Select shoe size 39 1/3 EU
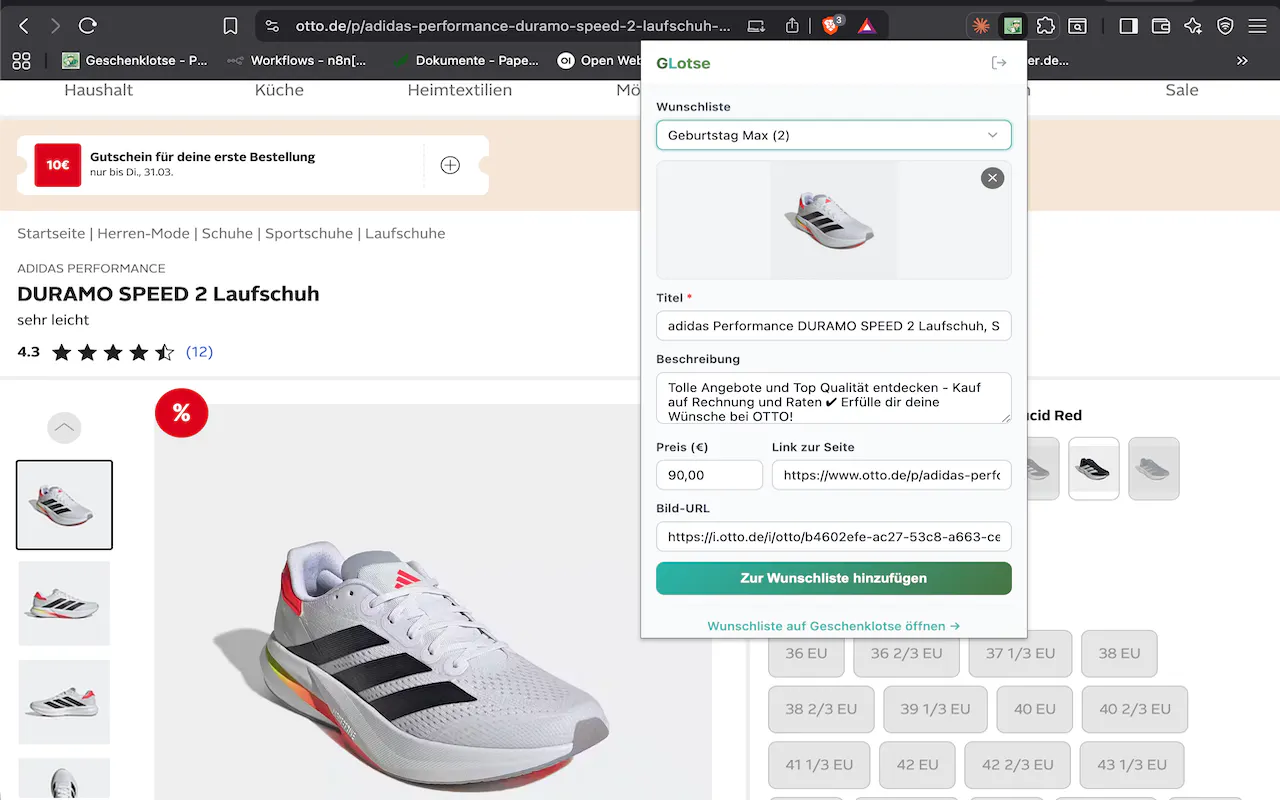 (x=935, y=709)
